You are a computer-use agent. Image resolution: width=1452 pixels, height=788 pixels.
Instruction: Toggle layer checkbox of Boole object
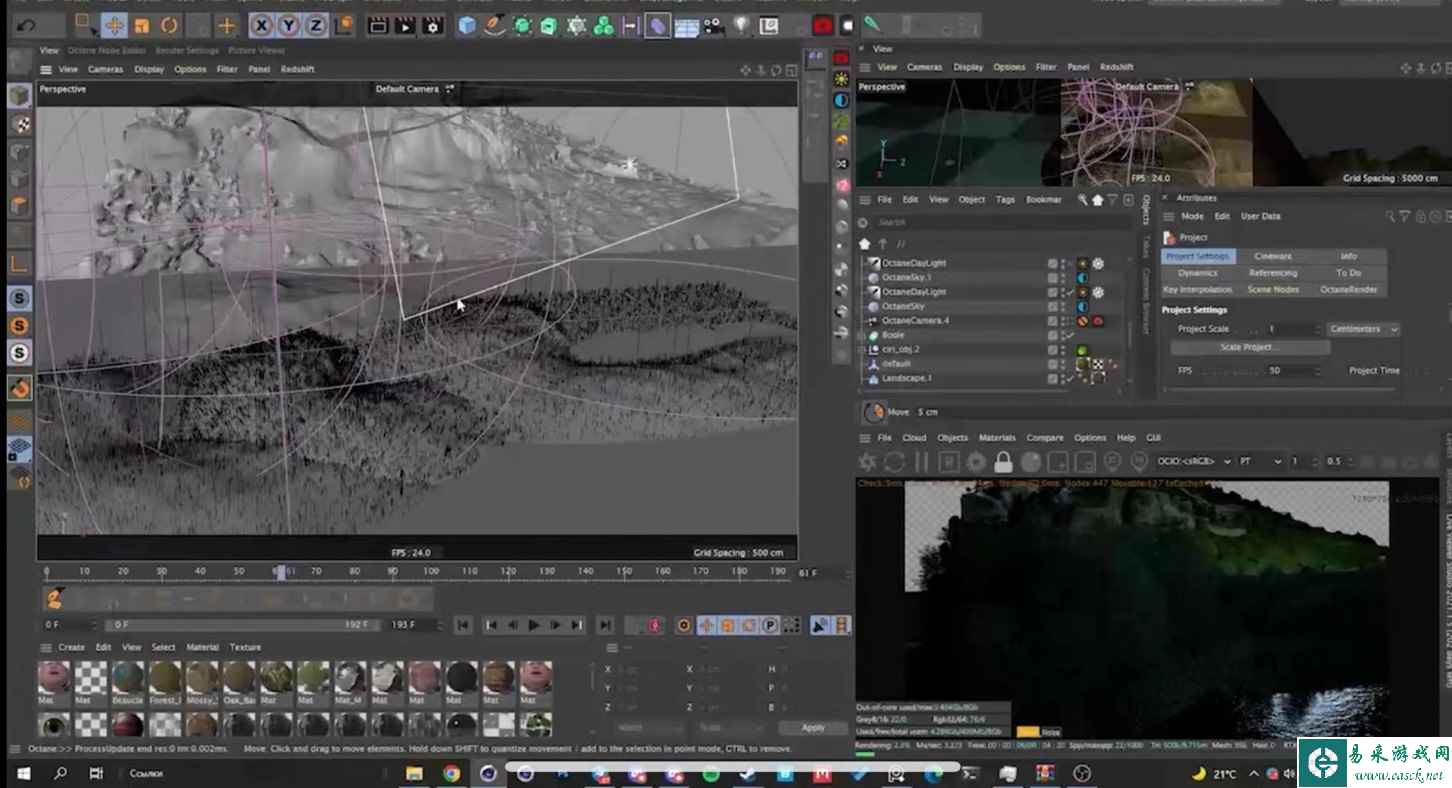pyautogui.click(x=1052, y=336)
